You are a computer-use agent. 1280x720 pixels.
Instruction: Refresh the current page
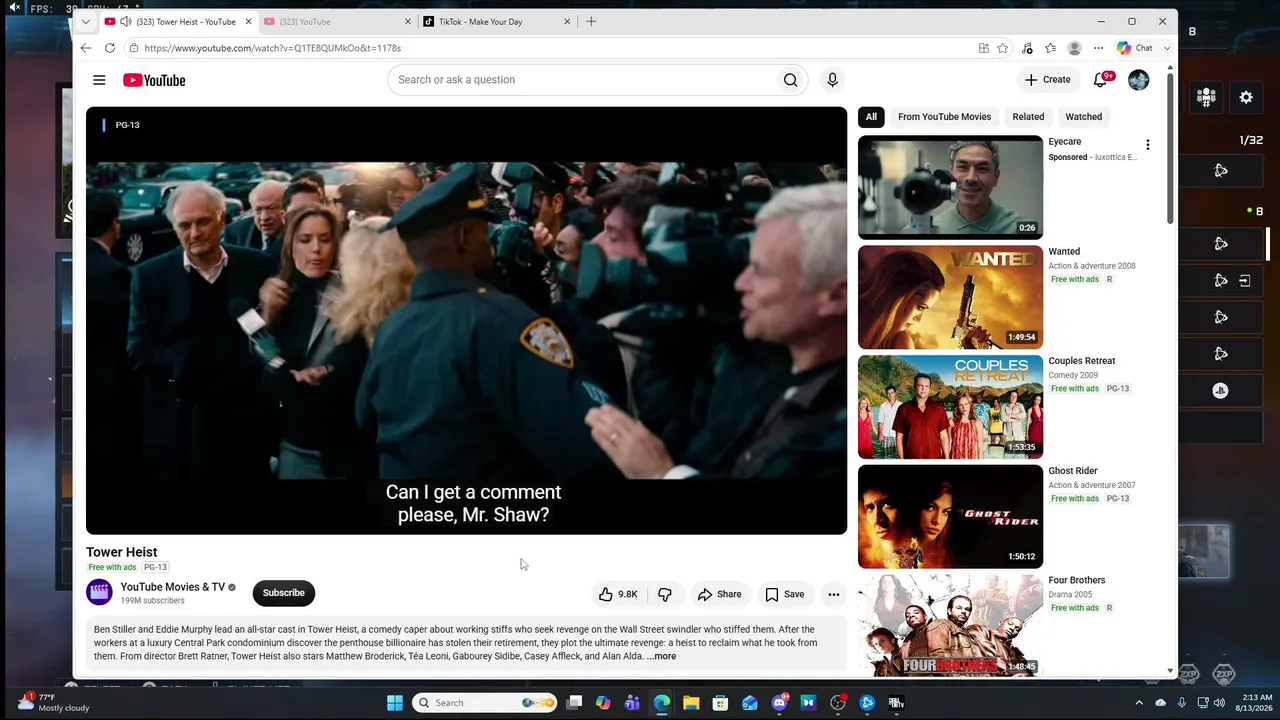(110, 48)
